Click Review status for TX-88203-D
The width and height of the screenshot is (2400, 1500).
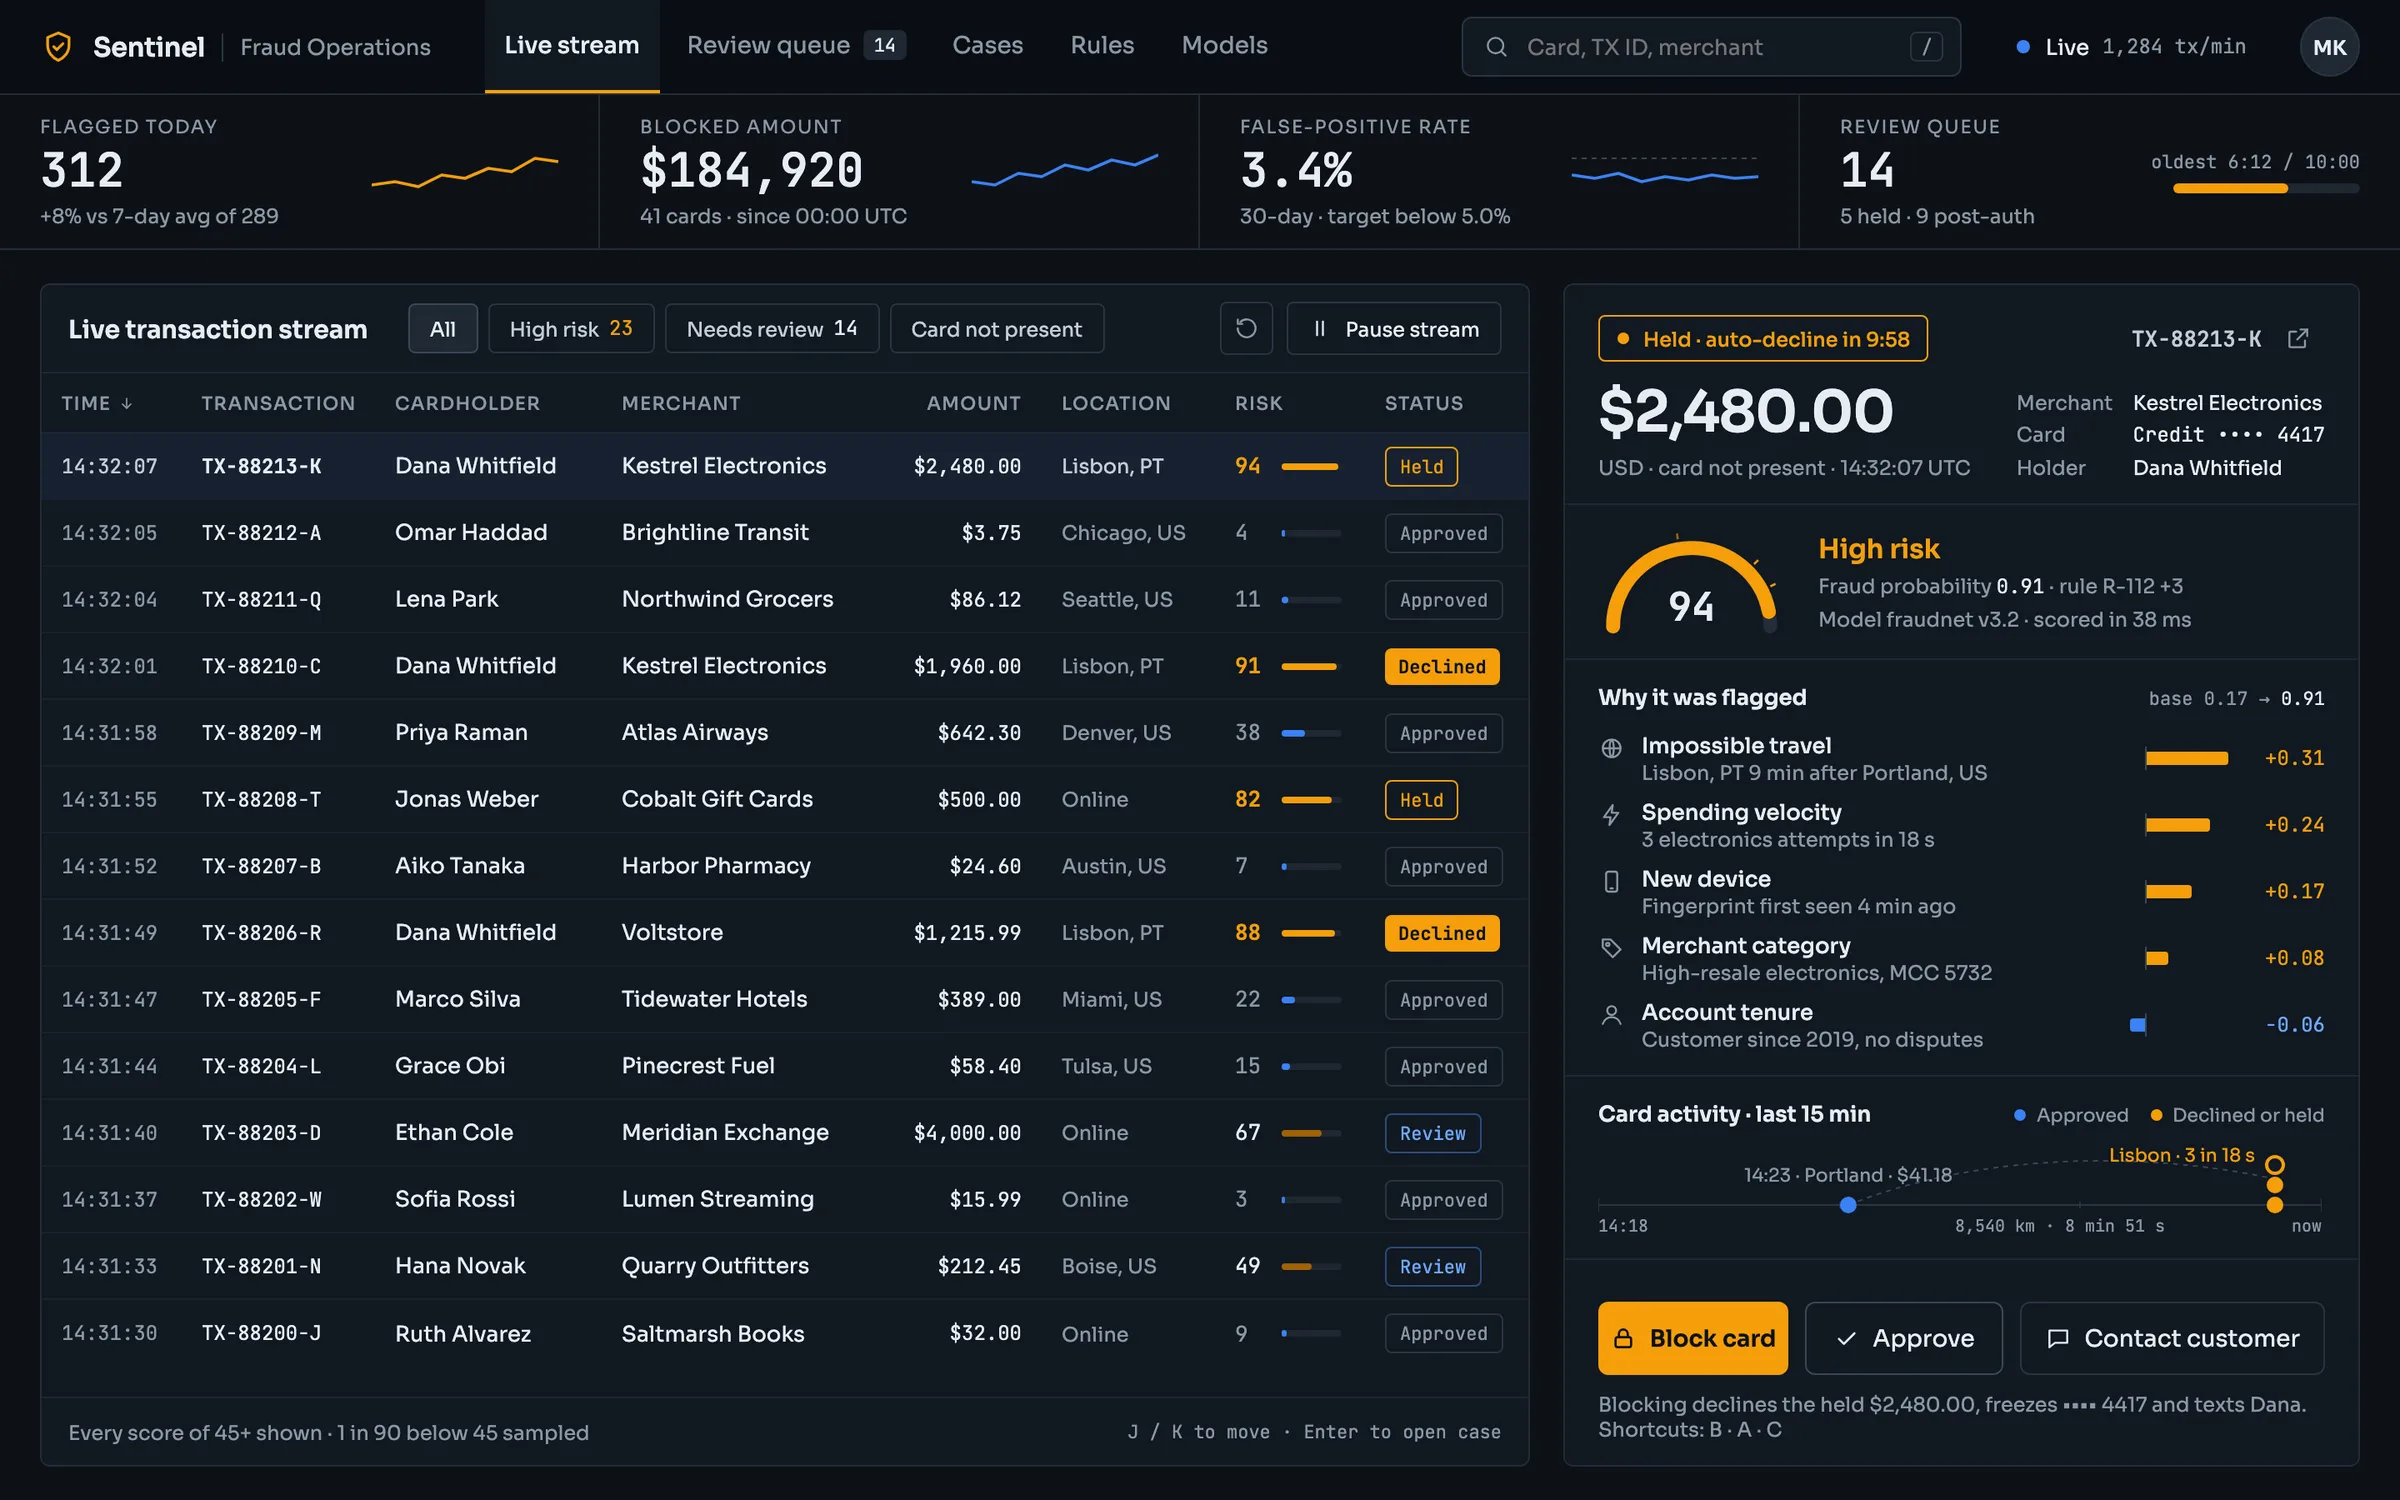pos(1432,1133)
